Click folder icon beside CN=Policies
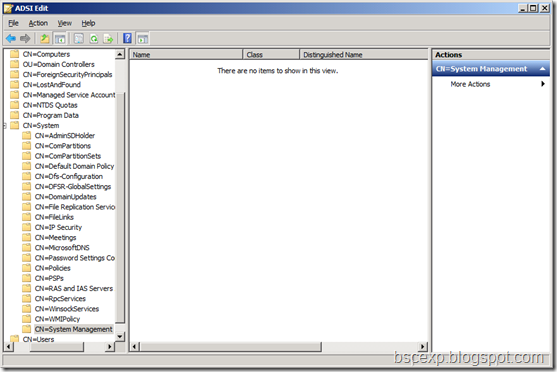Image resolution: width=557 pixels, height=372 pixels. click(x=26, y=268)
